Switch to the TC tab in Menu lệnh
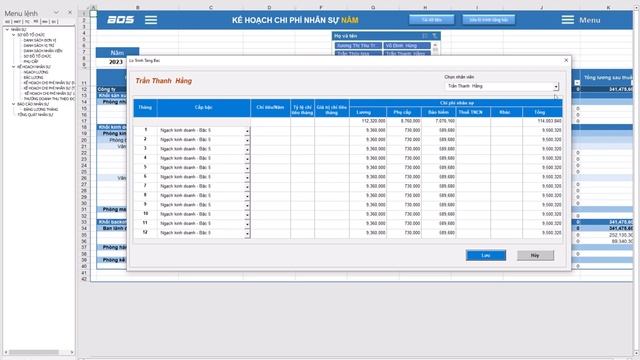640x360 pixels. coord(27,22)
